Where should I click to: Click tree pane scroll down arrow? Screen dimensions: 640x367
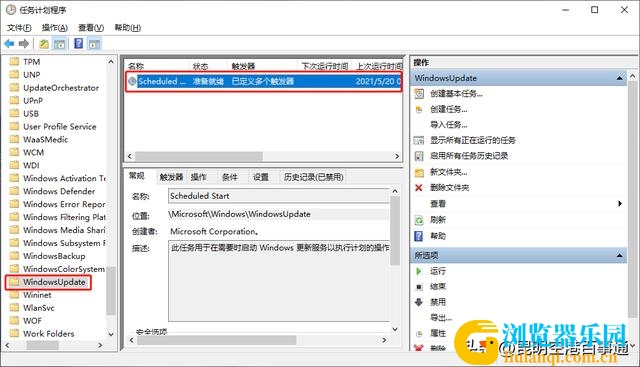[111, 334]
